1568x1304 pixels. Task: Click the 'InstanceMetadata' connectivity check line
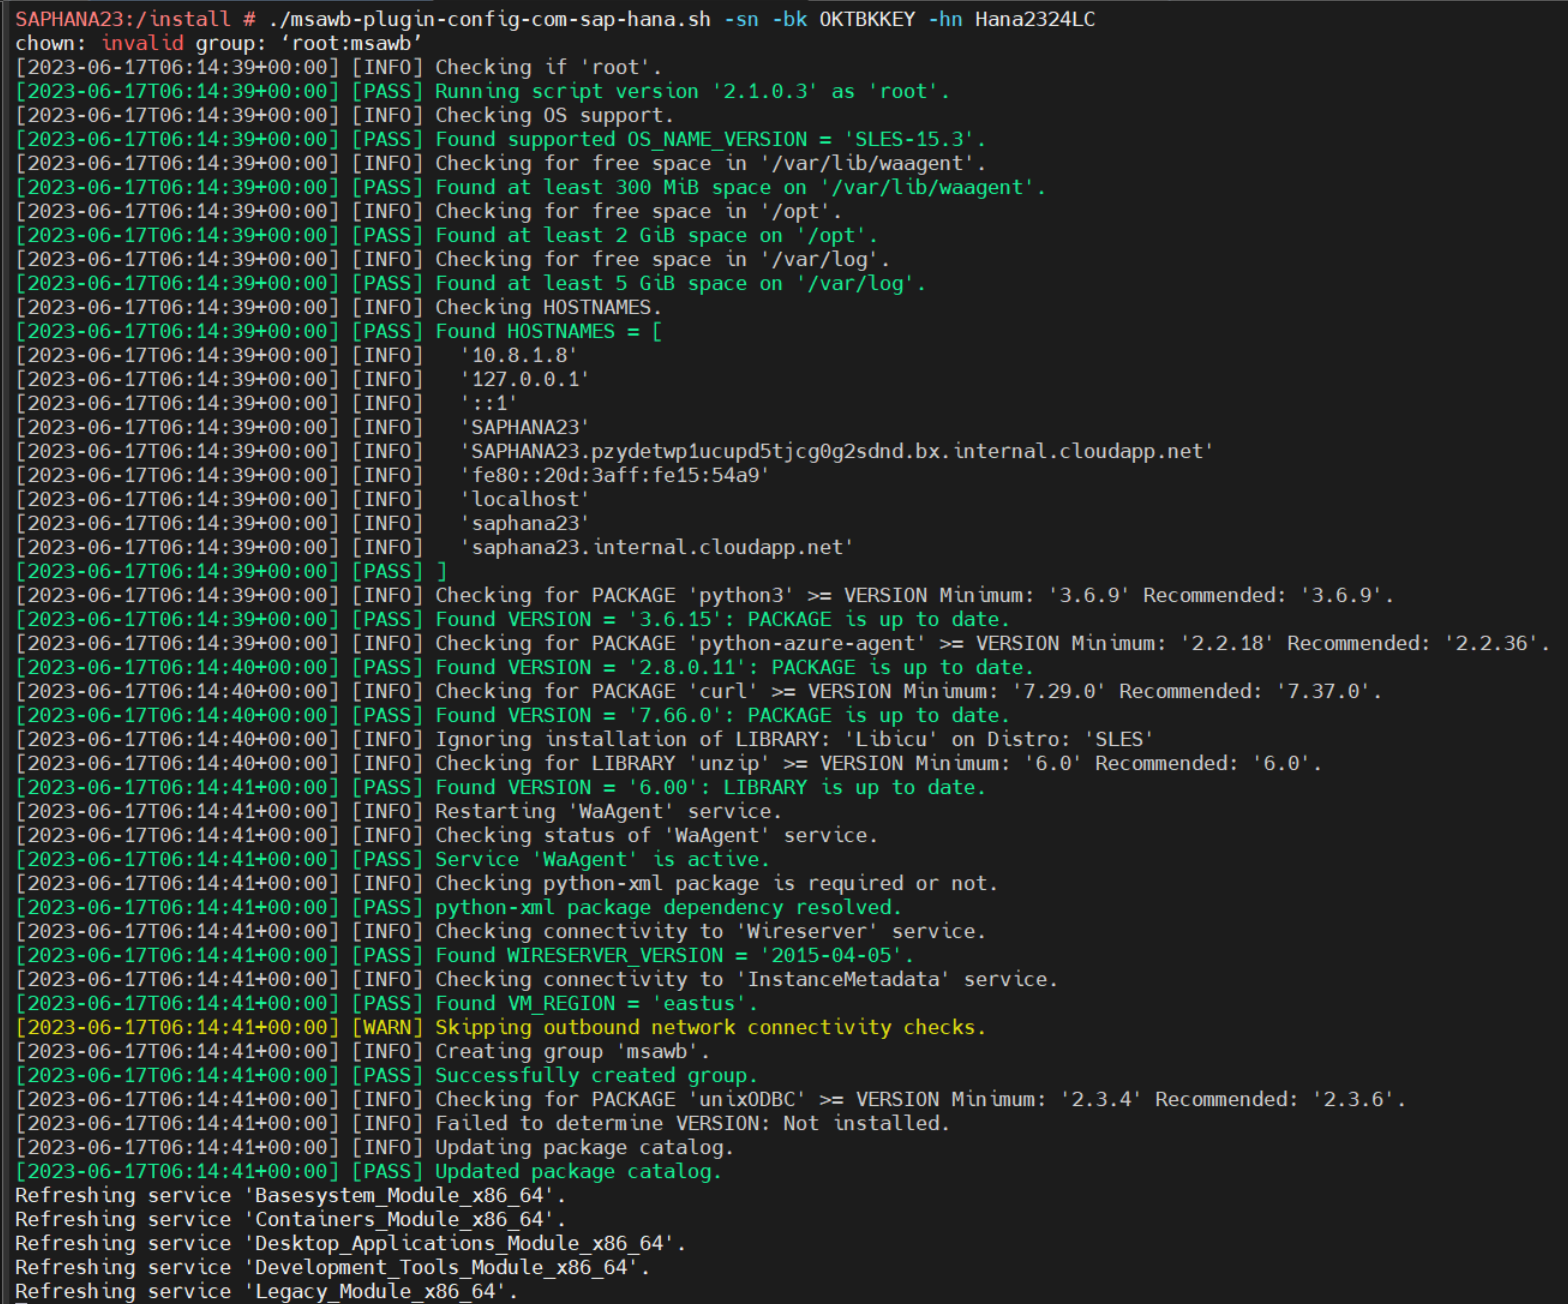537,979
